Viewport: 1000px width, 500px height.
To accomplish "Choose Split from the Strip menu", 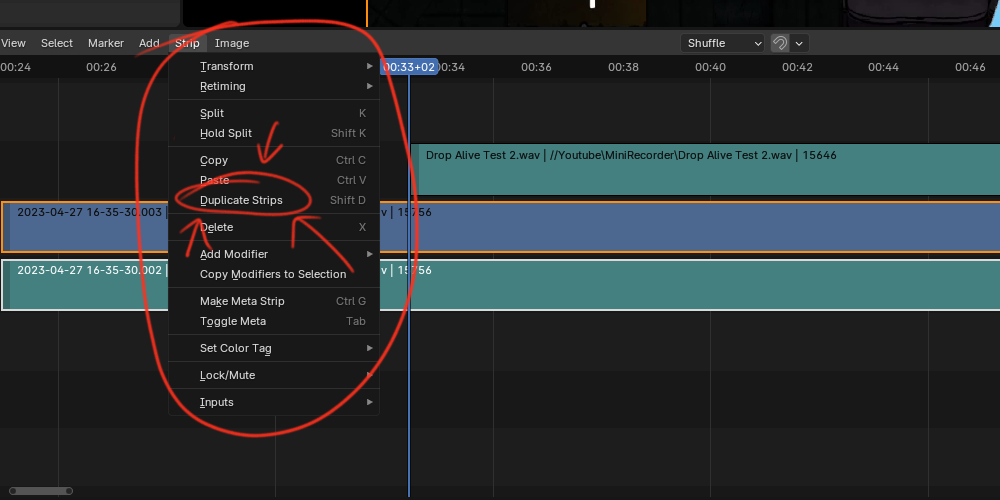I will (274, 113).
